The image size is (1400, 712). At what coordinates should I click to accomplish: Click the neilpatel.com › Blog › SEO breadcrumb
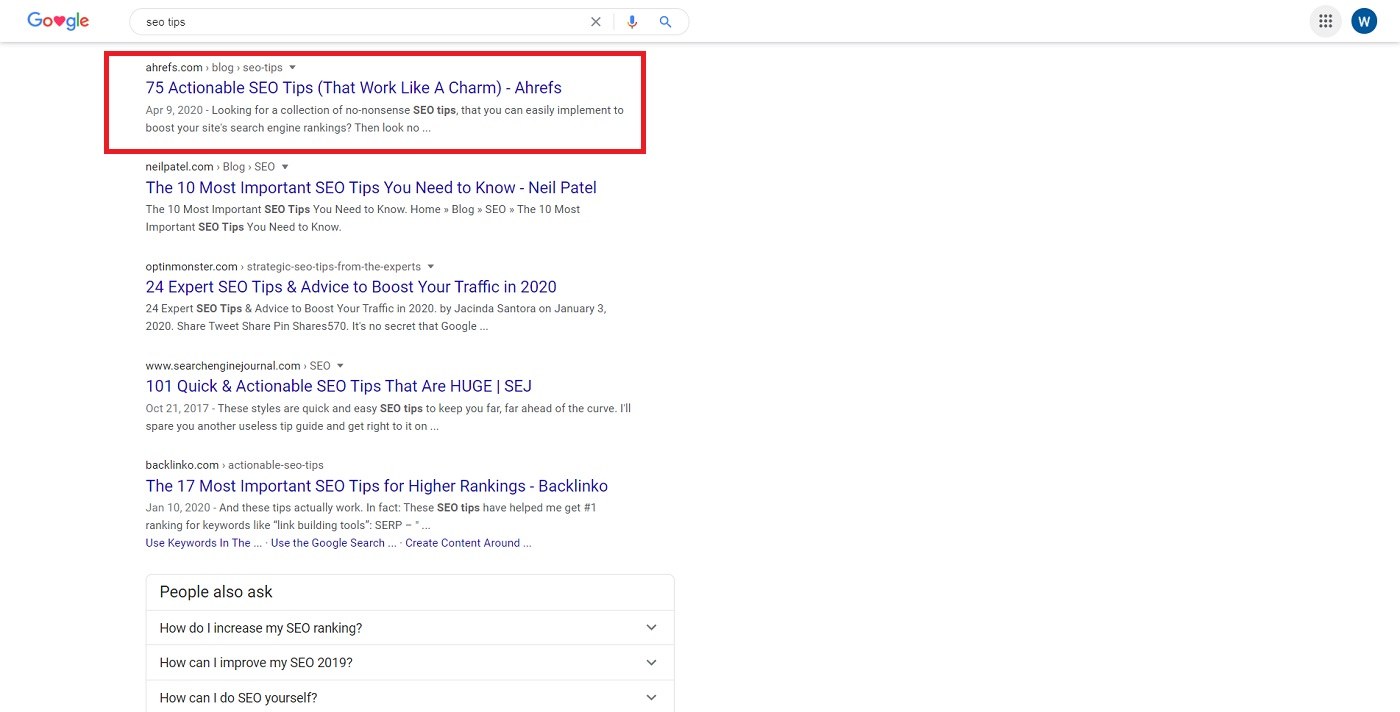point(210,167)
